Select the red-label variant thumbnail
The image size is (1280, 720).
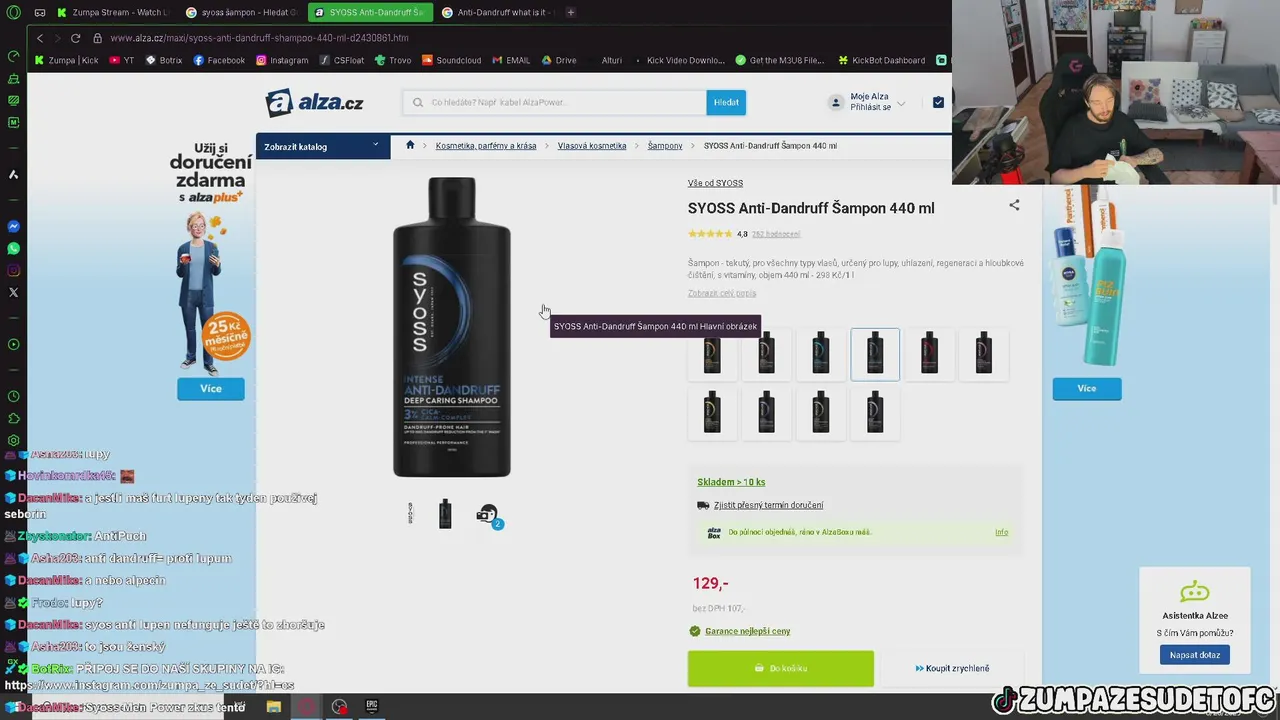[929, 354]
